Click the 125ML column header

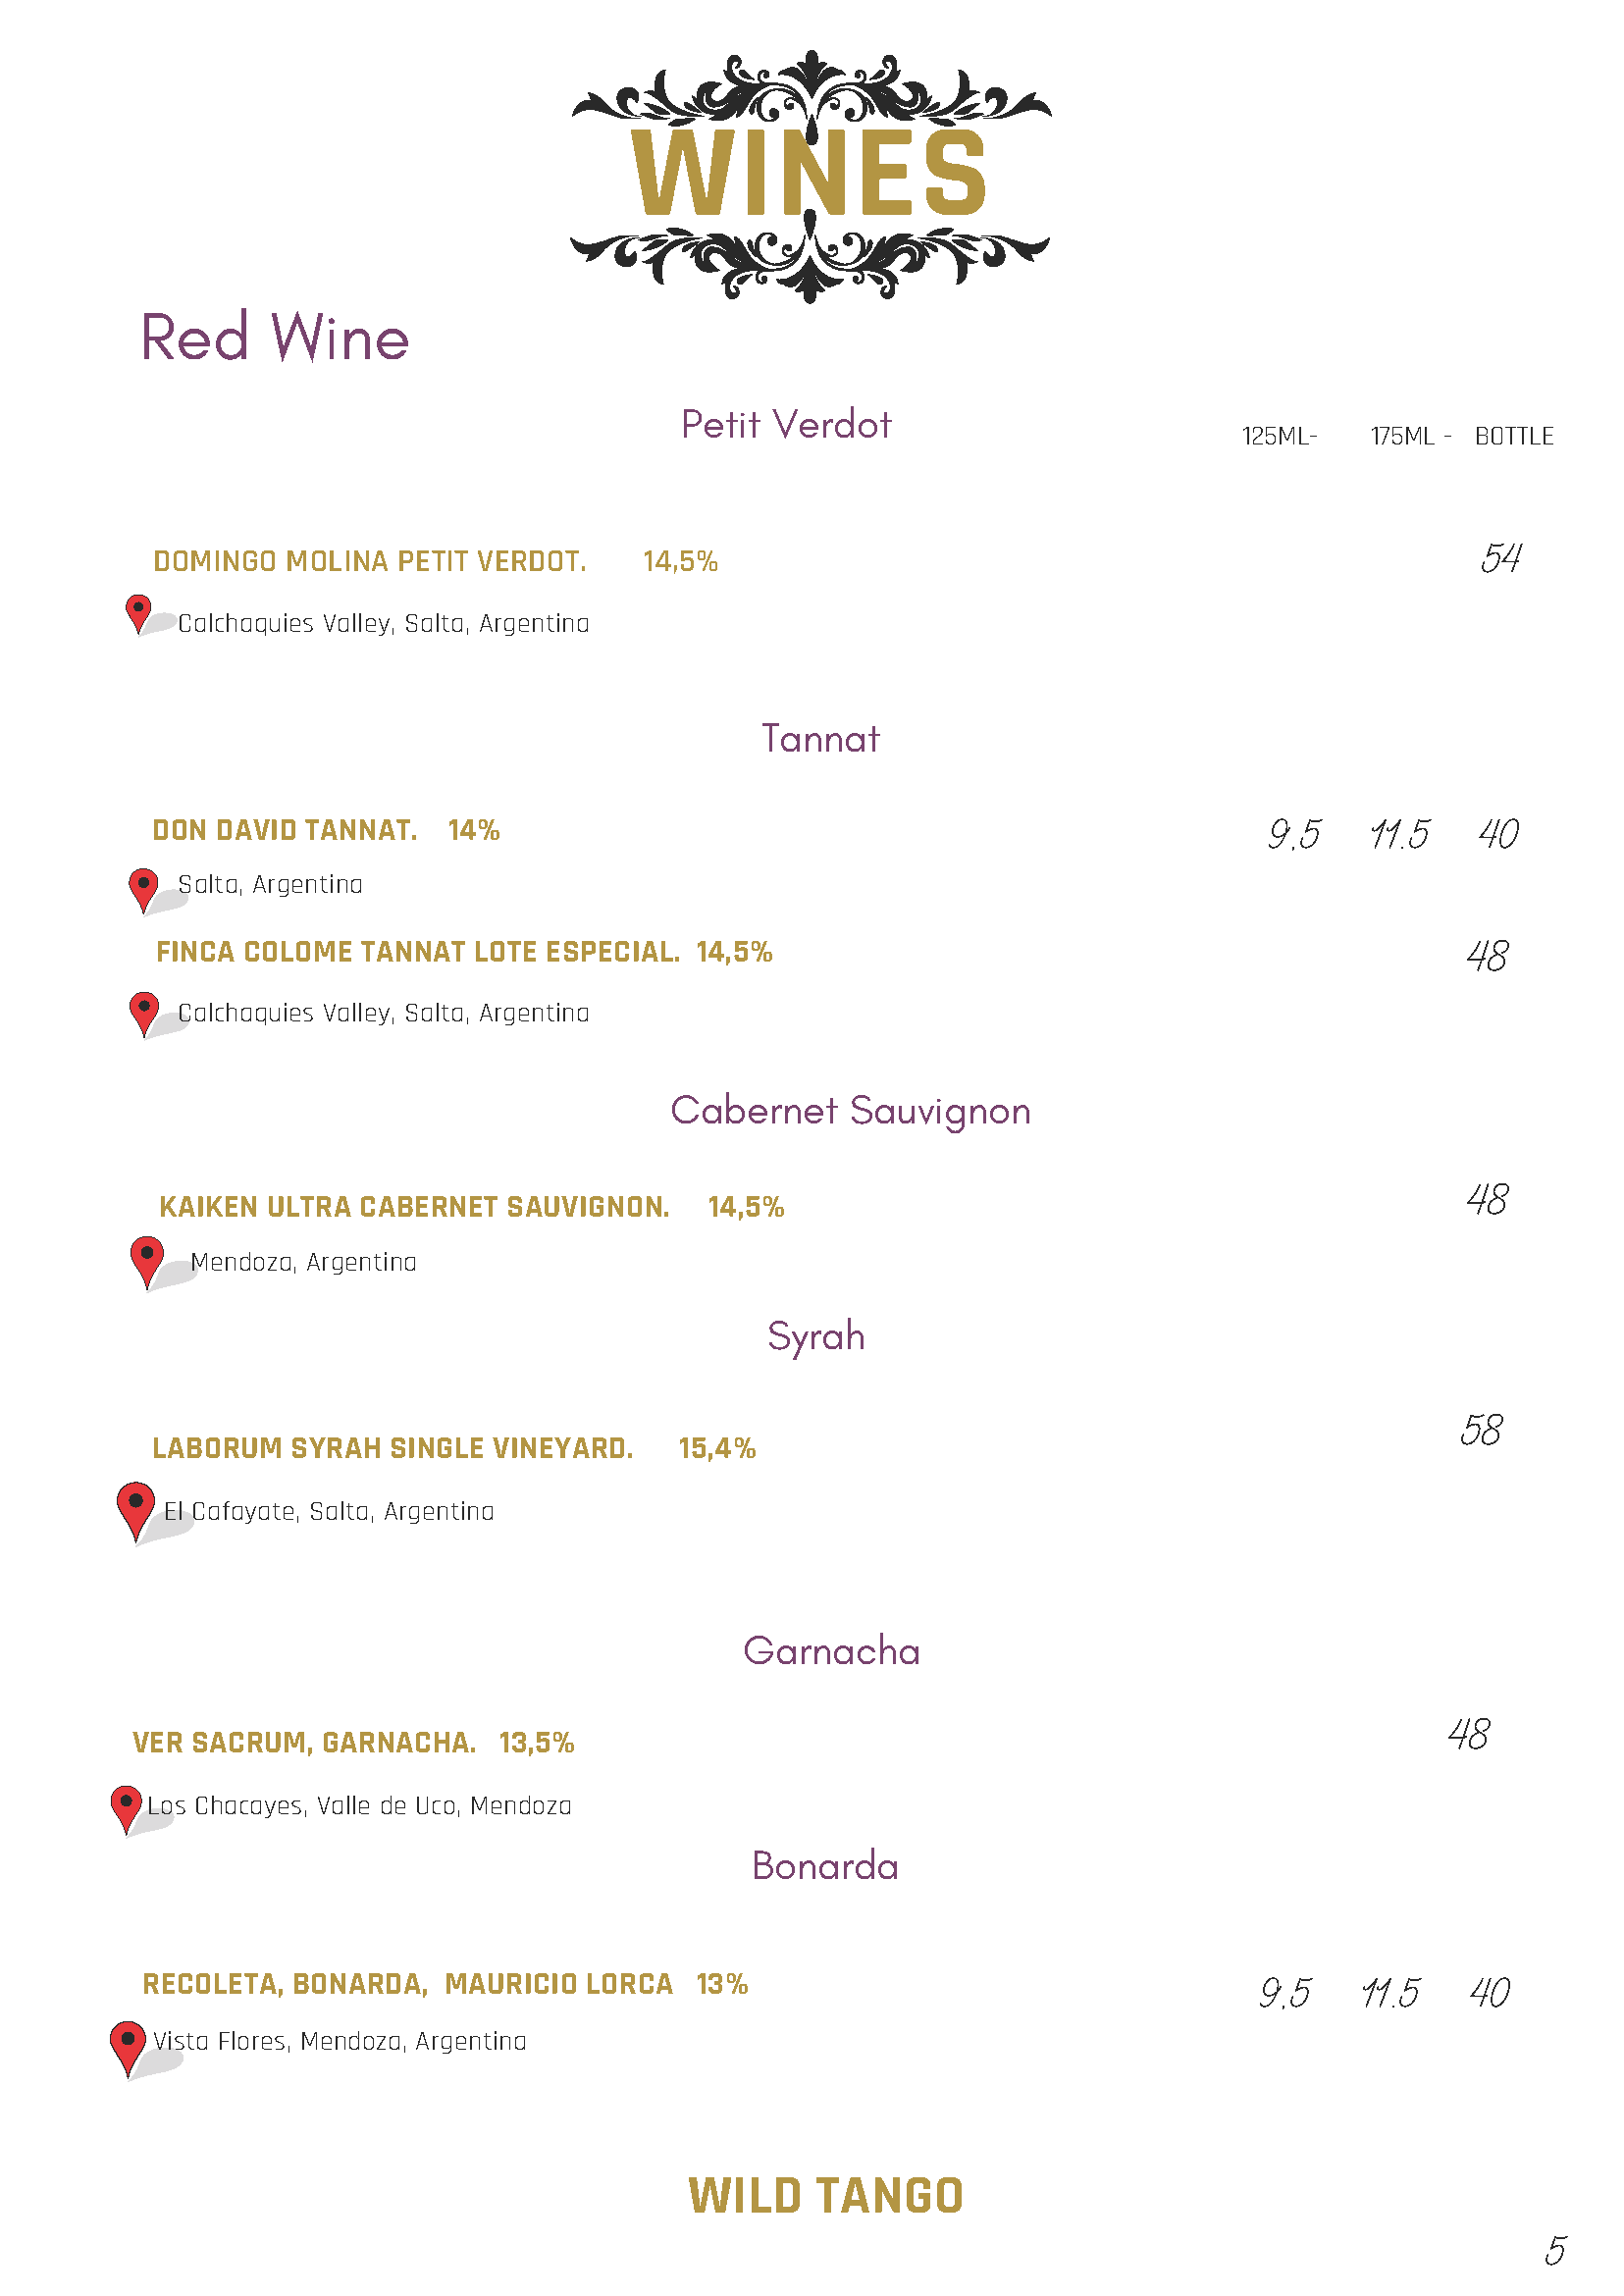[1278, 437]
